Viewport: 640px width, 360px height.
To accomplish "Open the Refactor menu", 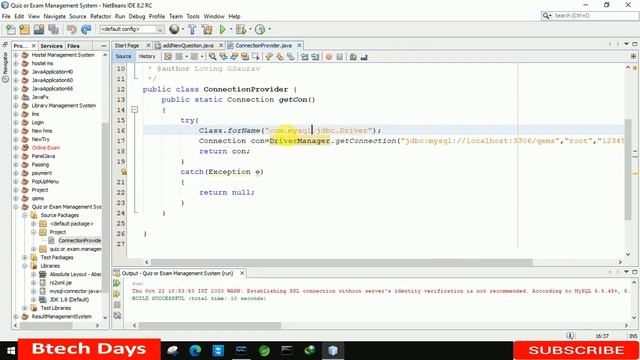I will pyautogui.click(x=100, y=16).
